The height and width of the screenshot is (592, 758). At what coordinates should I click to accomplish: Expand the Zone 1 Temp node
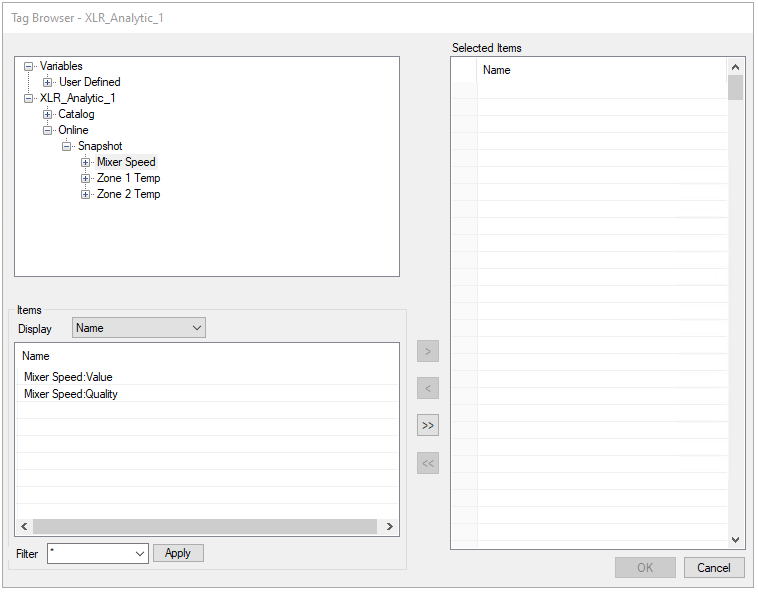[x=86, y=178]
